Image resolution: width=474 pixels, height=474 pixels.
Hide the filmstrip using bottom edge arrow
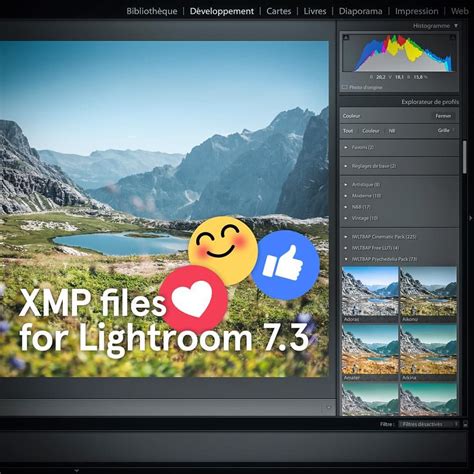pos(77,470)
